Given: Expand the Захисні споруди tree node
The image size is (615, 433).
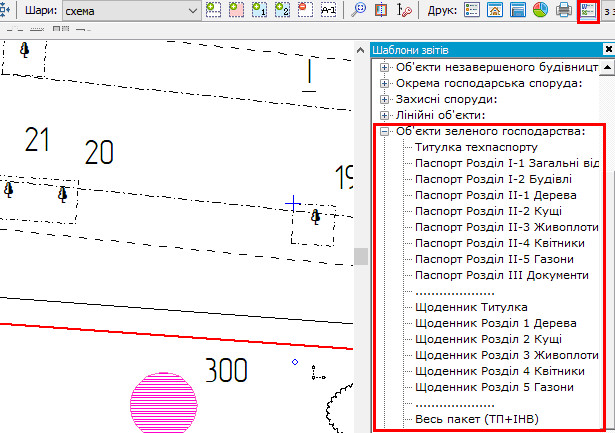Looking at the screenshot, I should point(385,99).
